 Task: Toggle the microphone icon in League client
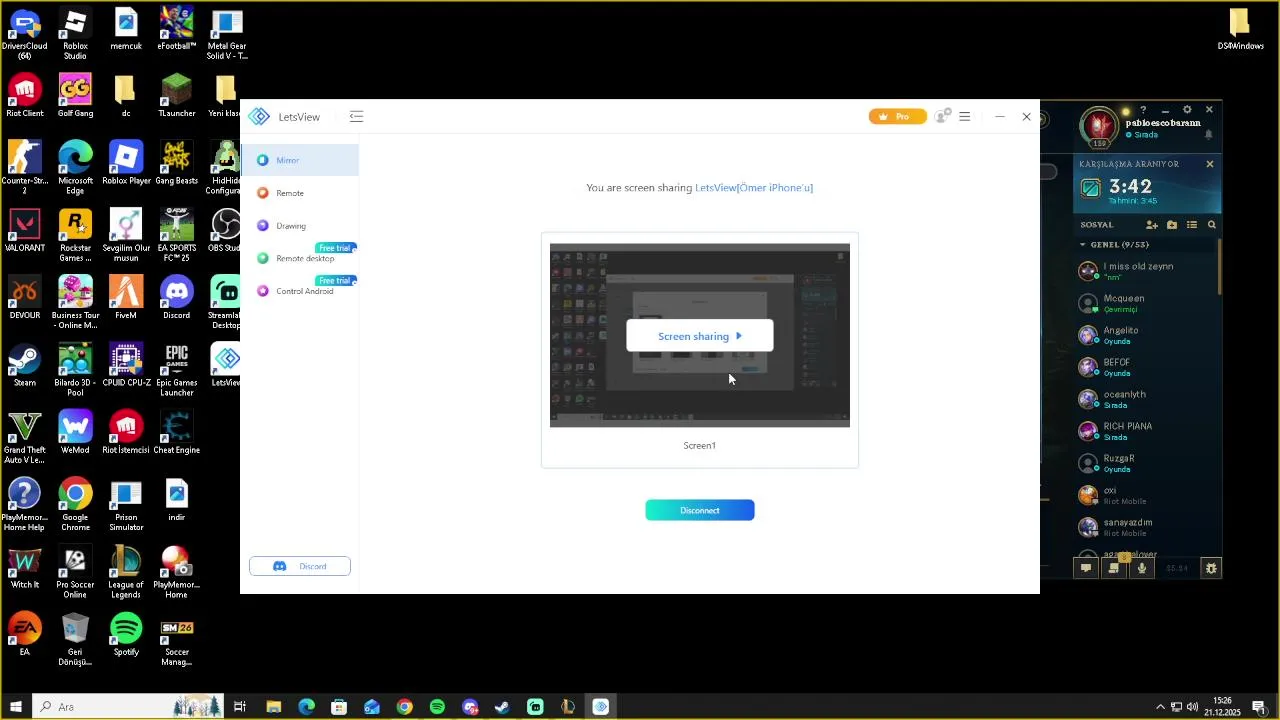tap(1142, 568)
